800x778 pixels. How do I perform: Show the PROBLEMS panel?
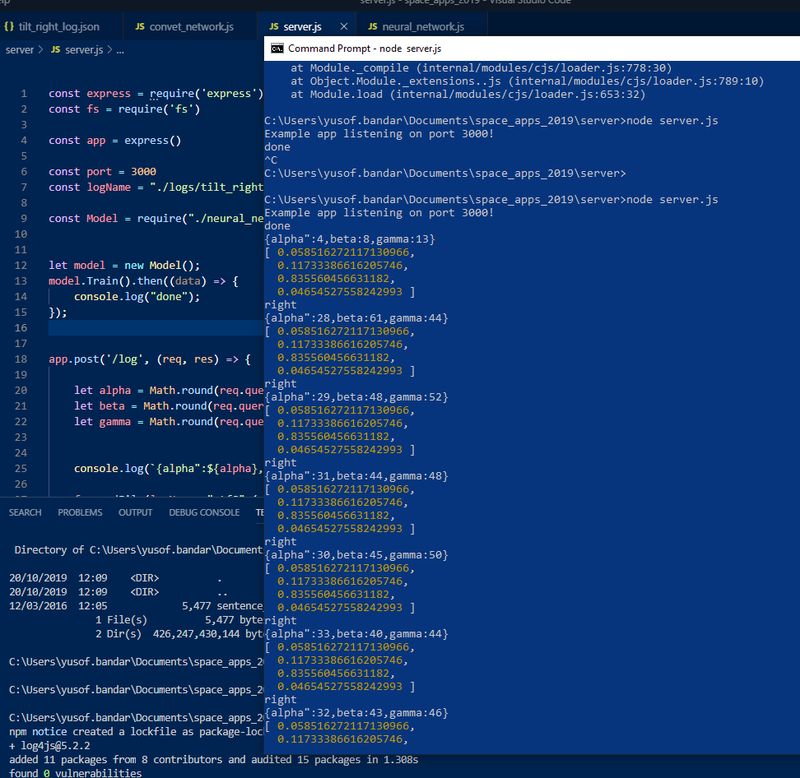click(x=80, y=512)
